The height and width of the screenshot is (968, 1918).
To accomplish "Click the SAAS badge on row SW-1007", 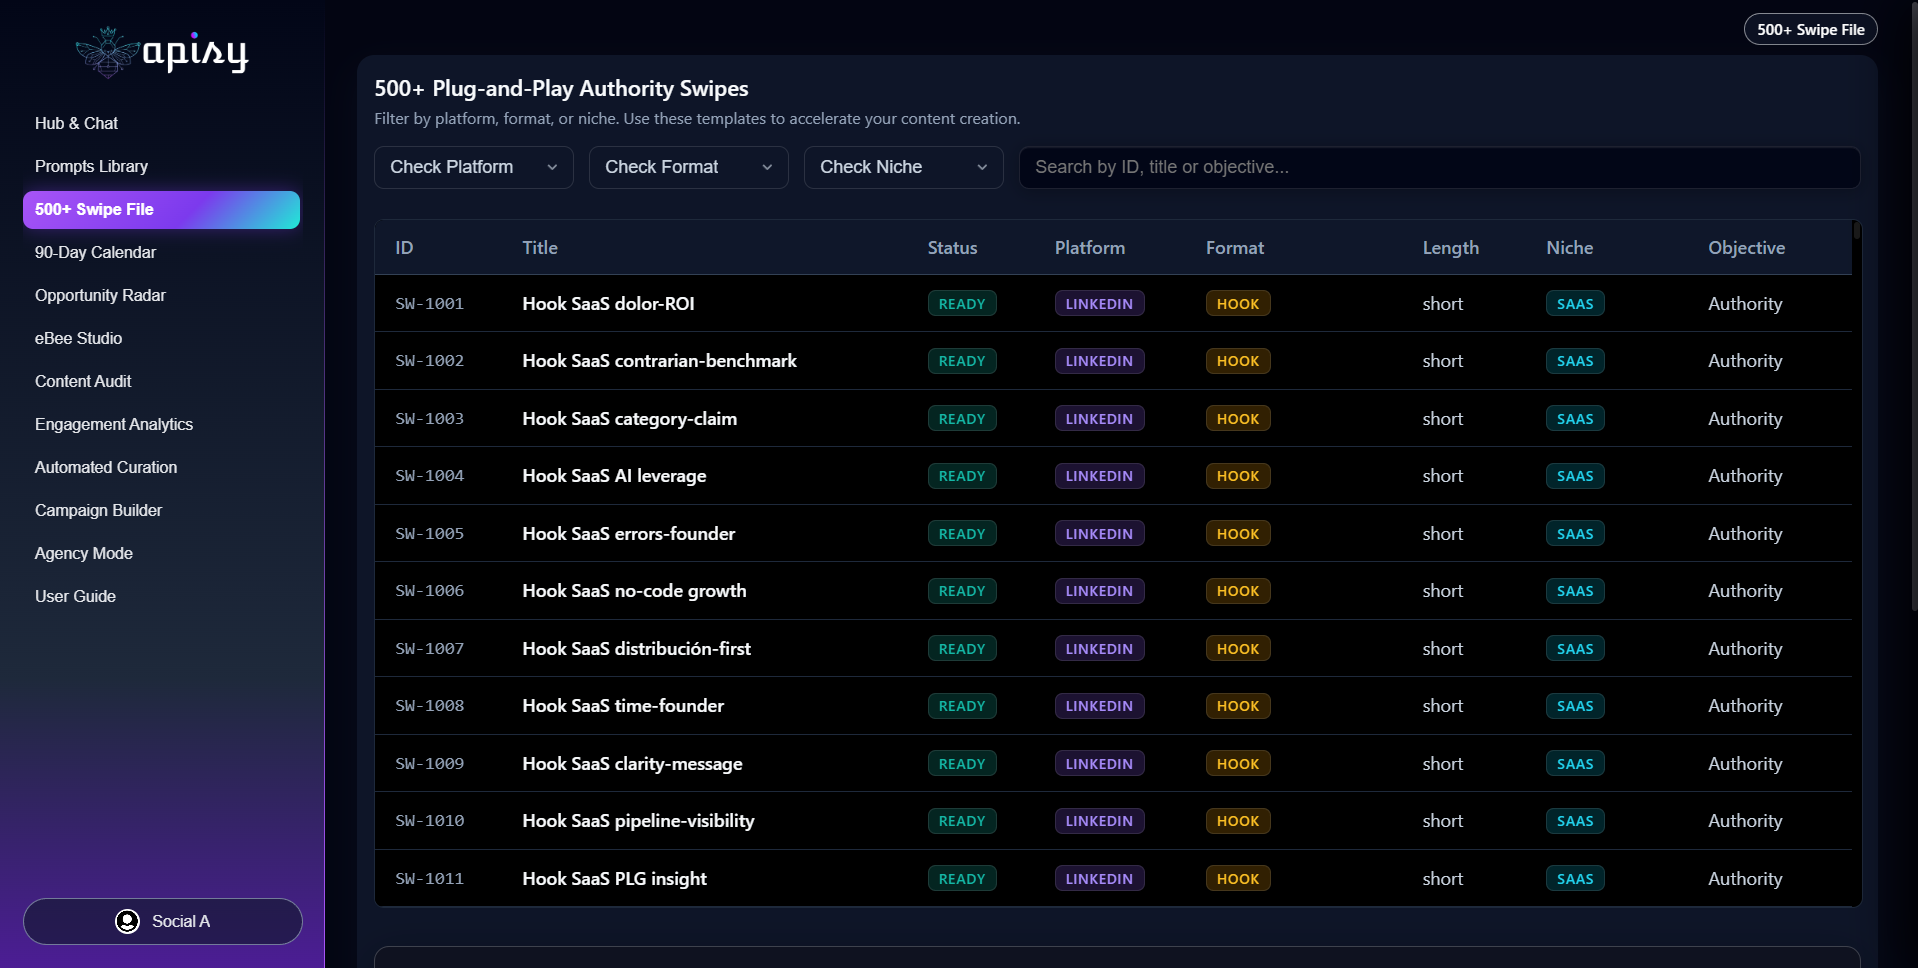I will [1575, 649].
